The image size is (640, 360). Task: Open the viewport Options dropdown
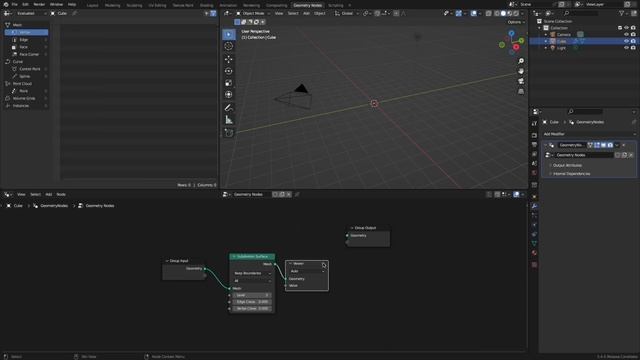click(x=516, y=22)
